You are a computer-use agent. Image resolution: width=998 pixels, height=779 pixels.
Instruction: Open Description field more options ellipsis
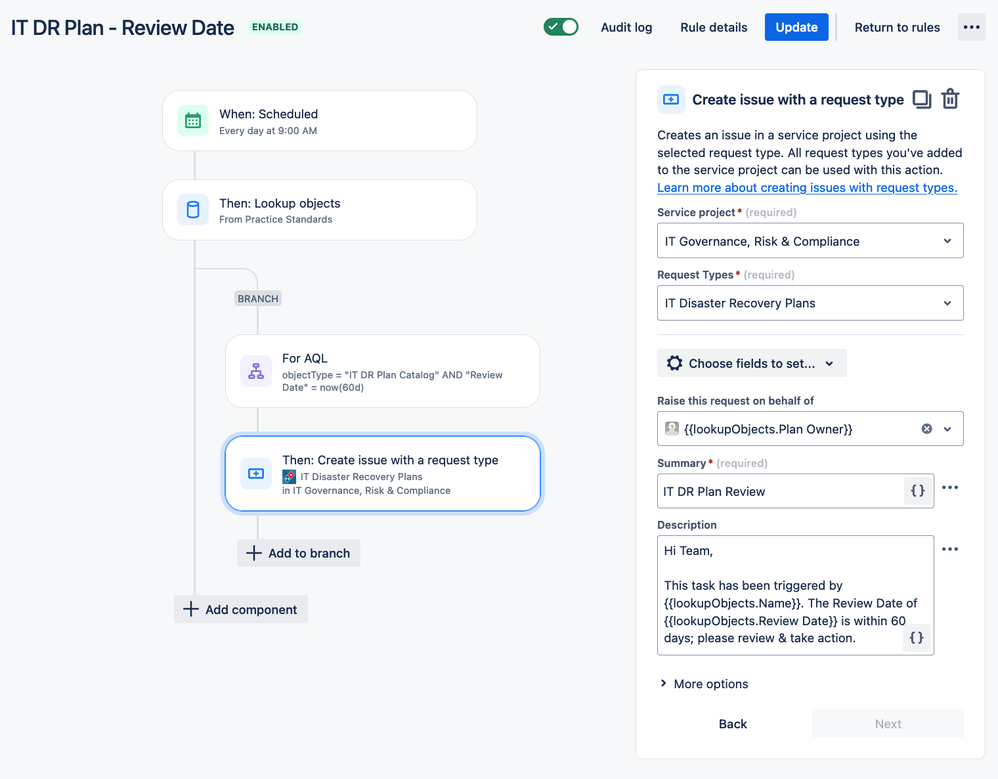click(x=950, y=549)
